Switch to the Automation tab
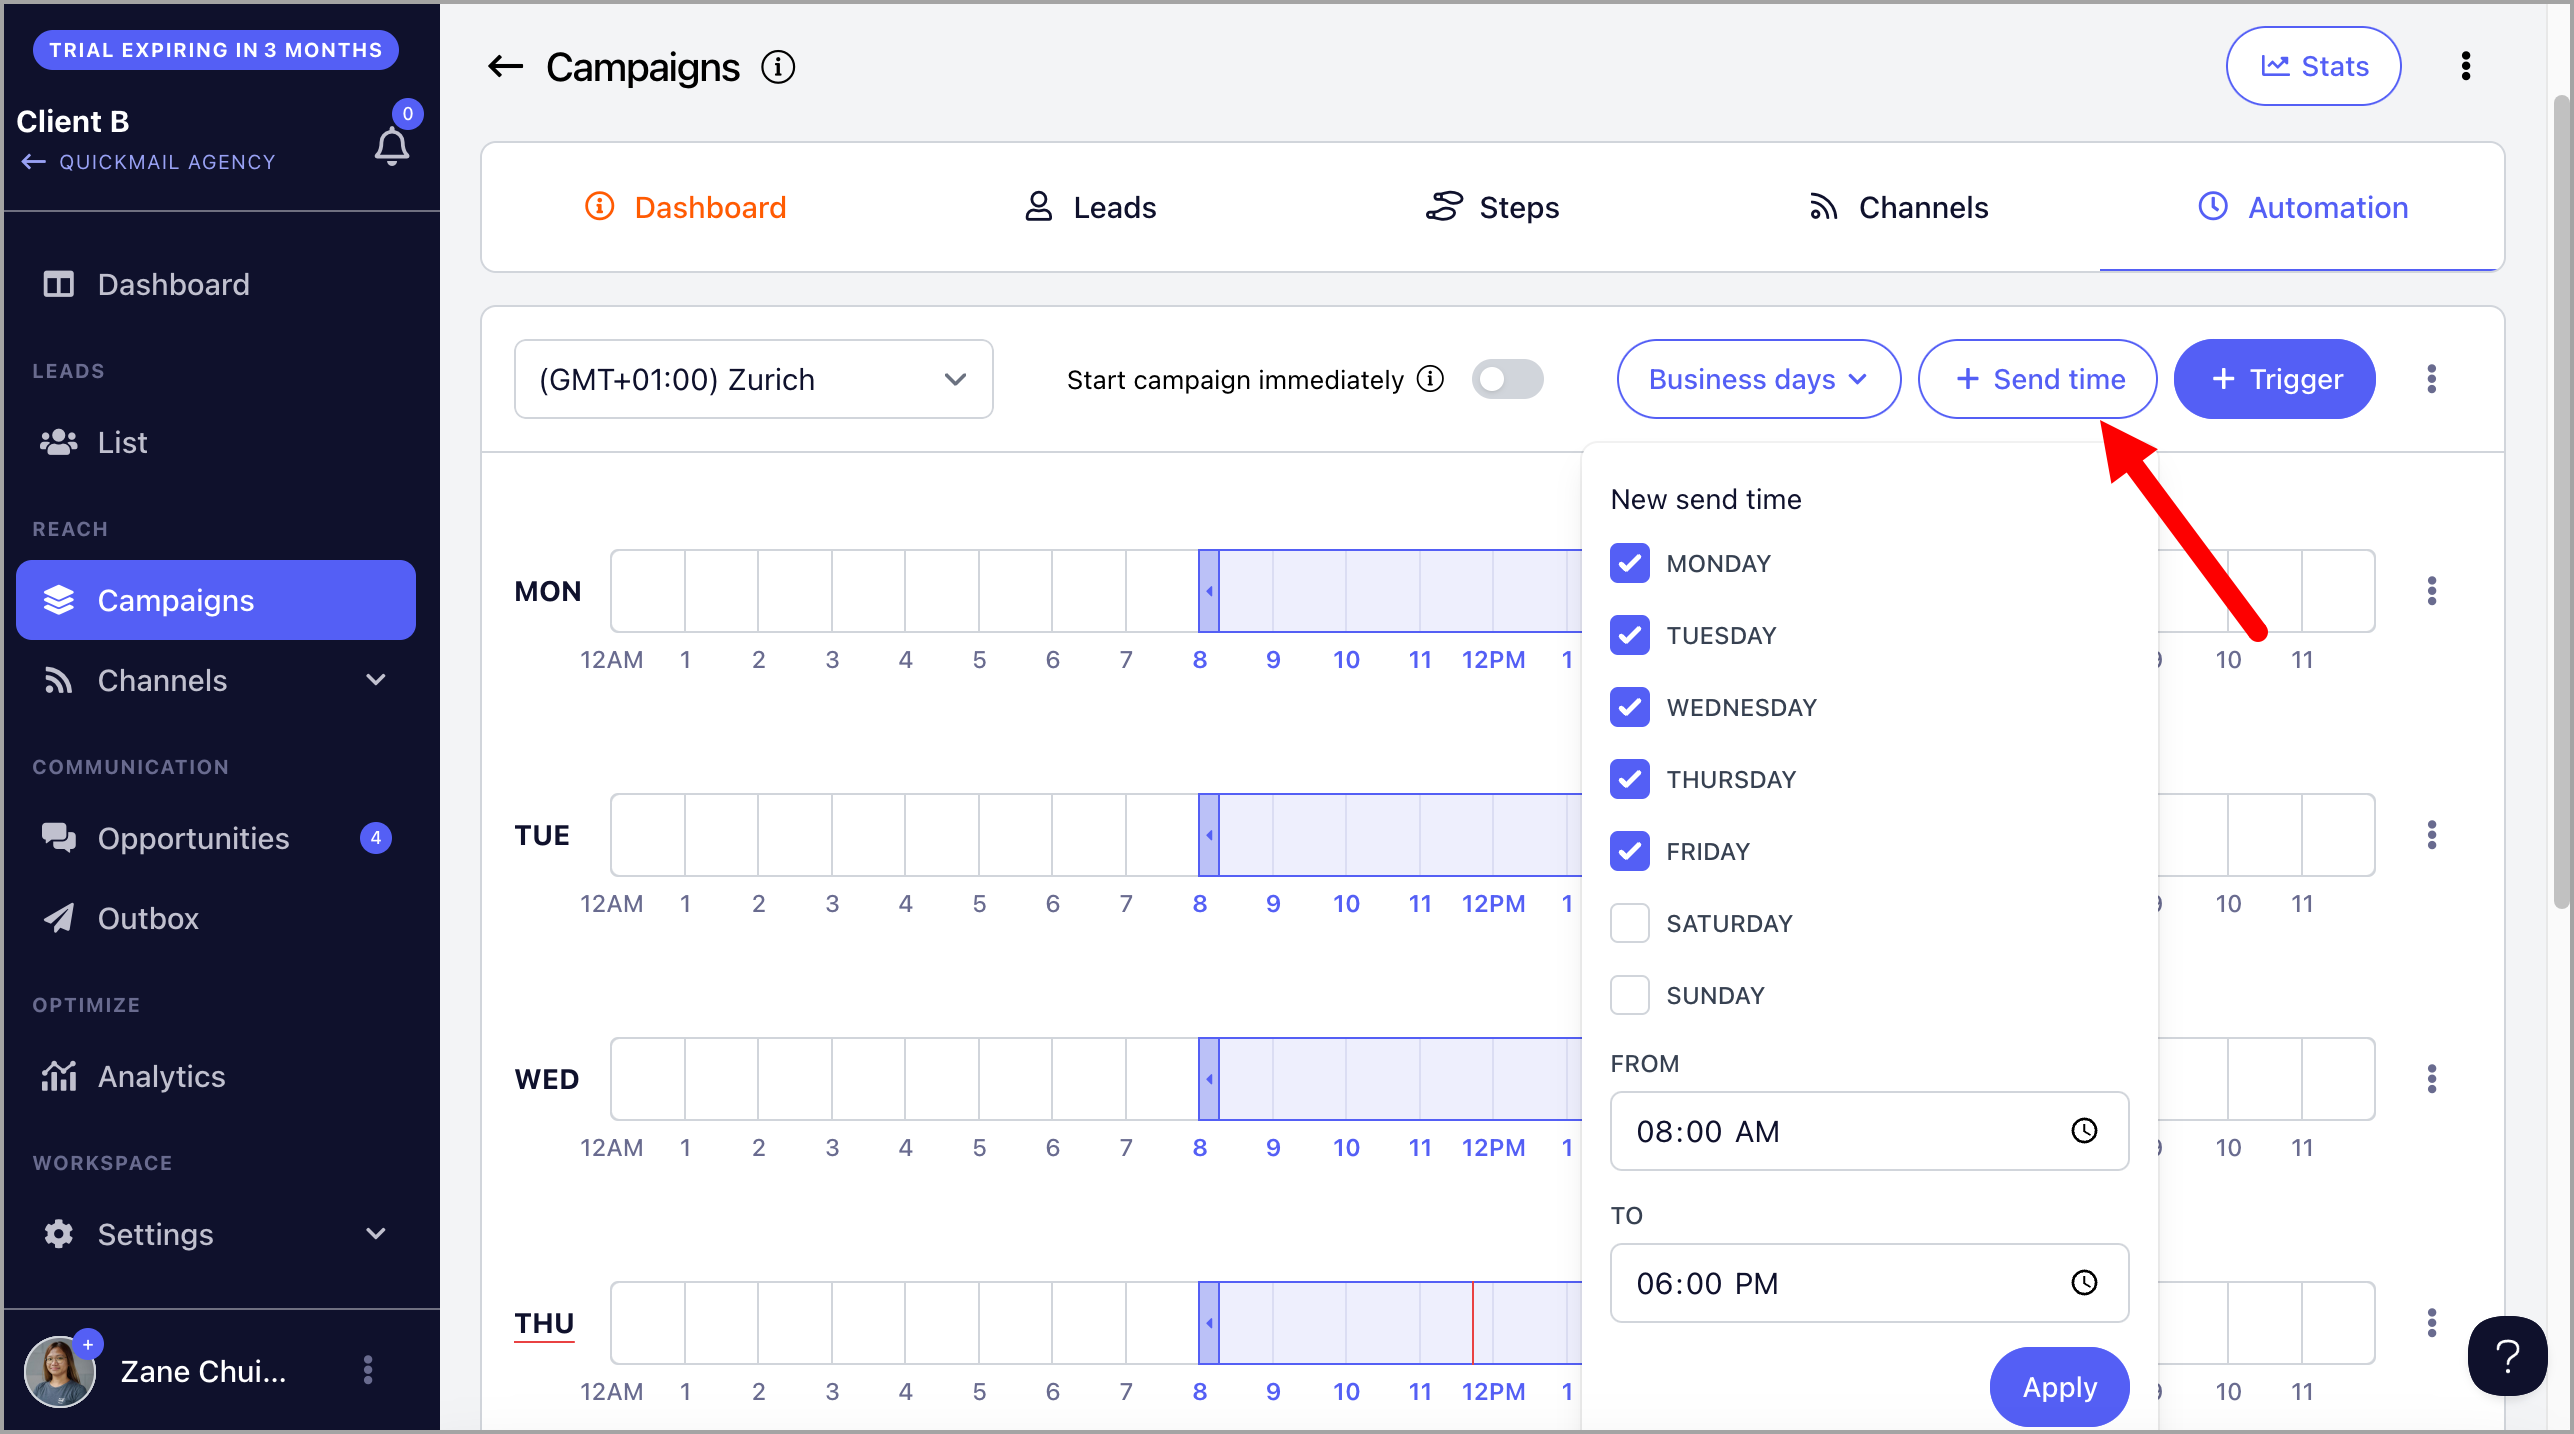Image resolution: width=2574 pixels, height=1434 pixels. (x=2302, y=207)
